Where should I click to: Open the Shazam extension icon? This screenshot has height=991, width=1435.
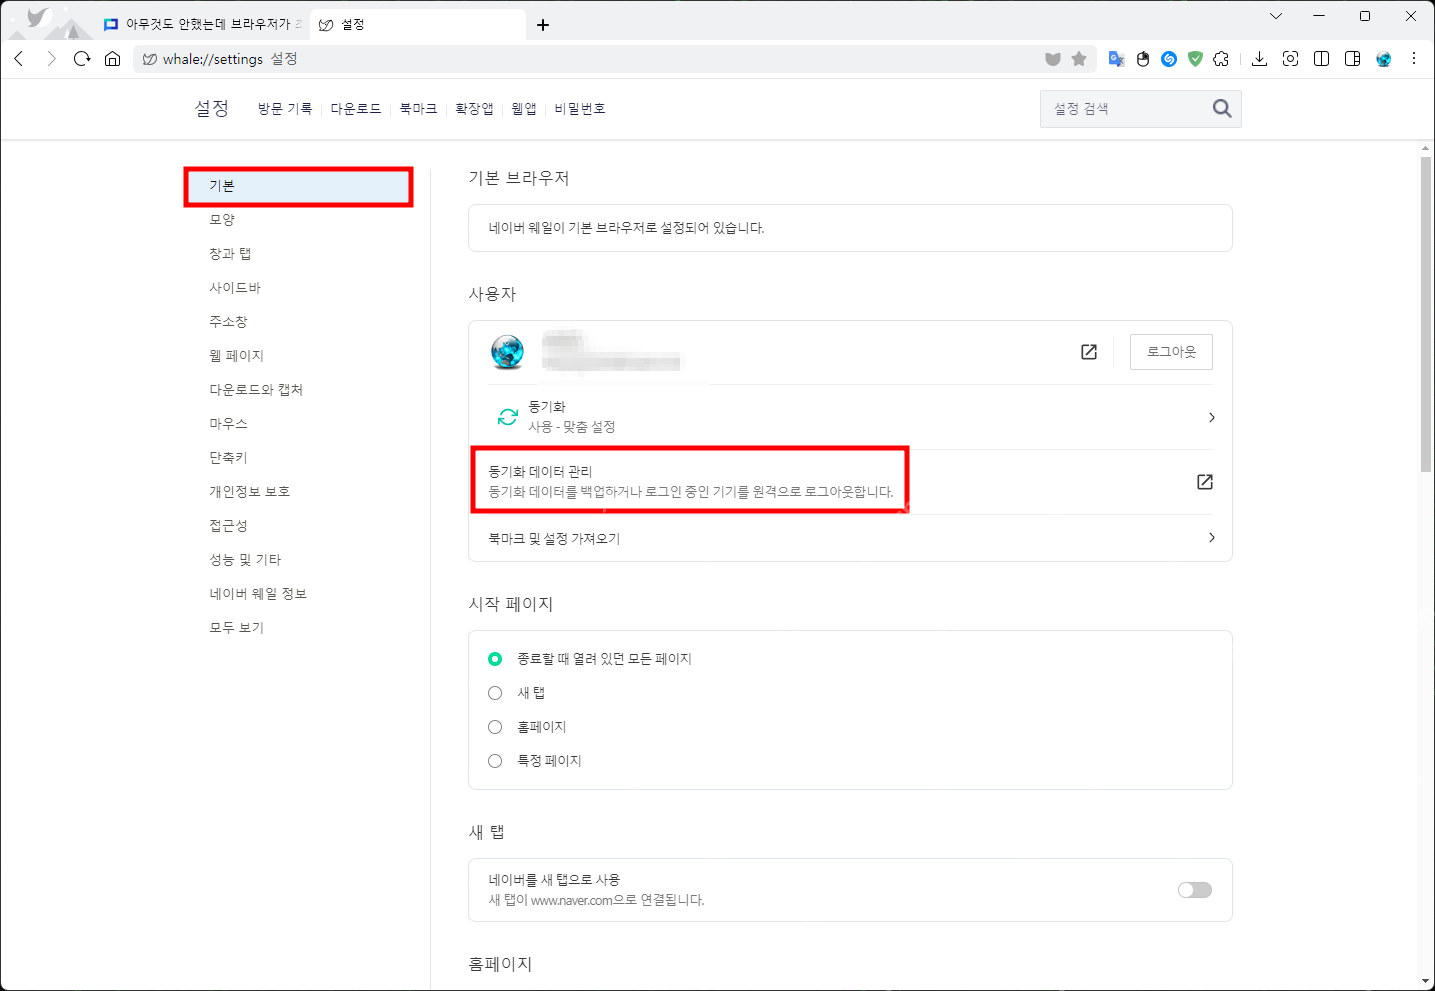1169,59
